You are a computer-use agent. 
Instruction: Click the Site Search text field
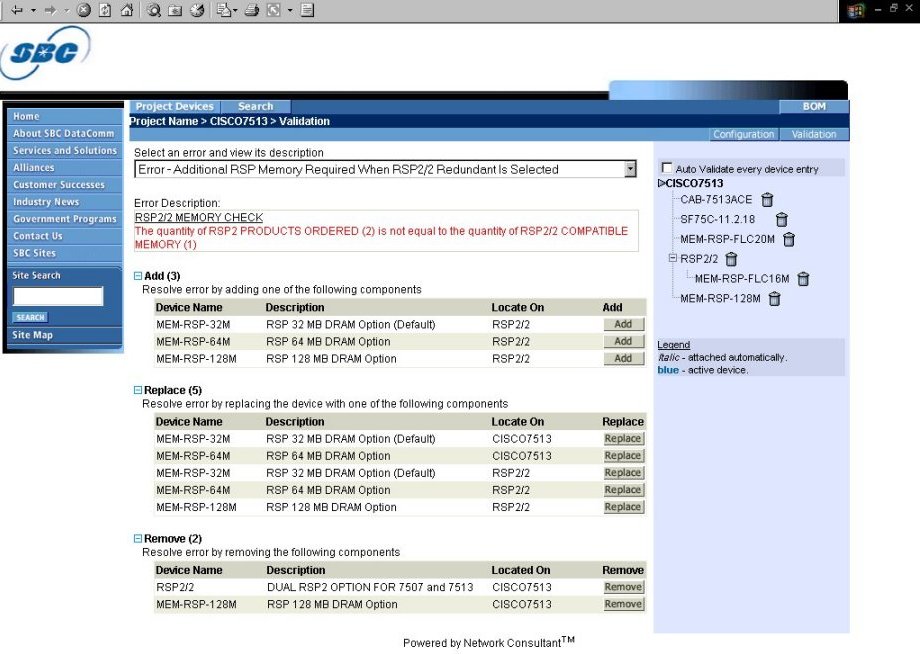[58, 296]
